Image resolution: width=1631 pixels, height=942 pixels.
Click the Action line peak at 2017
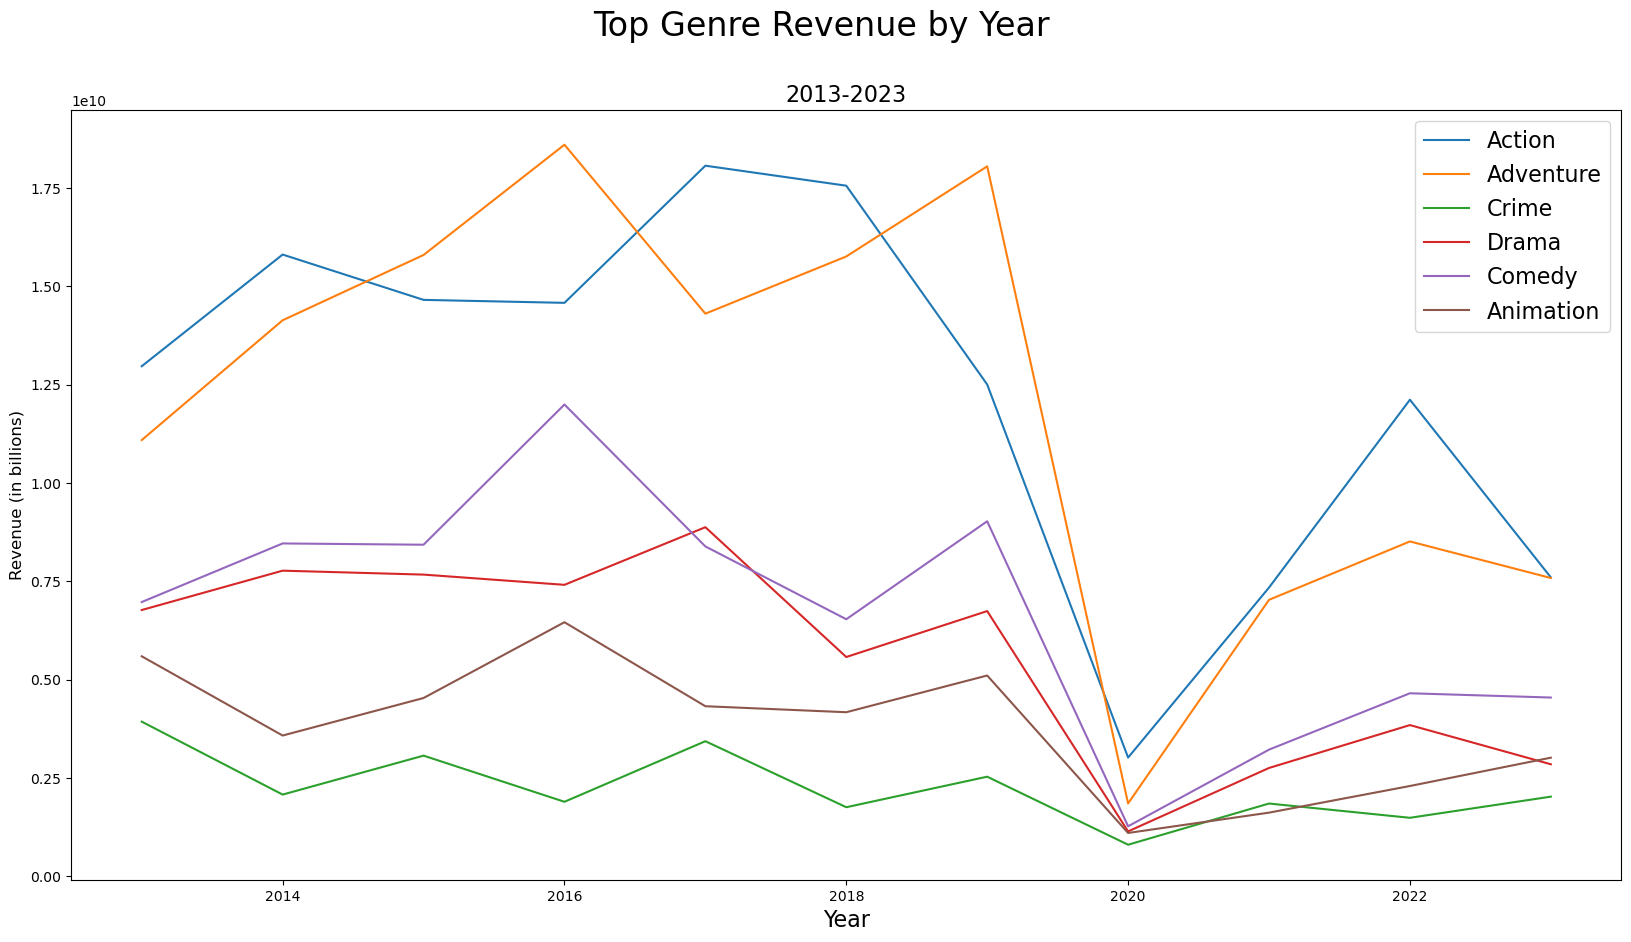705,166
